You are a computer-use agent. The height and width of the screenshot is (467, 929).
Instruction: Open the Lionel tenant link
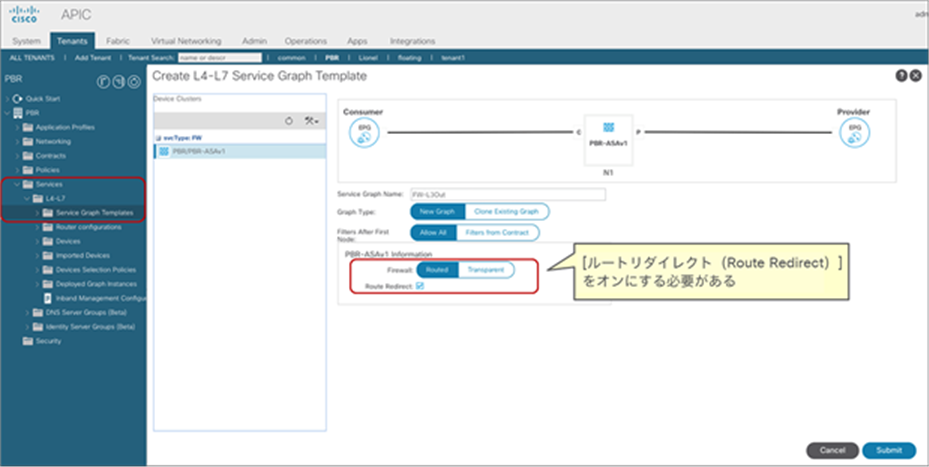tap(369, 57)
